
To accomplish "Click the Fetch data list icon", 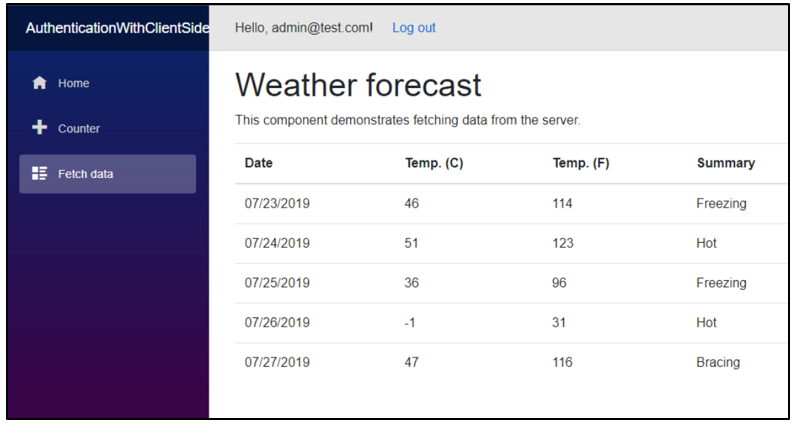I will tap(40, 174).
